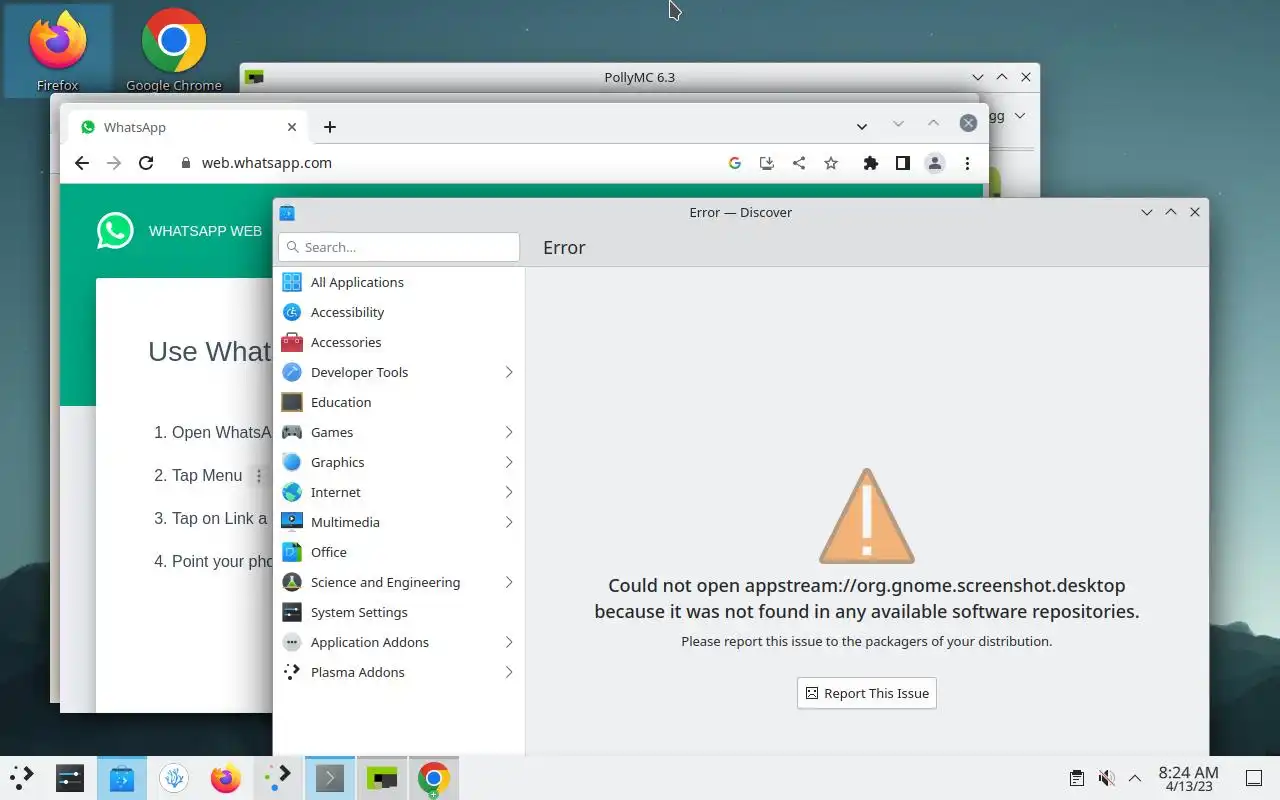Show hidden system tray icons arrow

1135,778
